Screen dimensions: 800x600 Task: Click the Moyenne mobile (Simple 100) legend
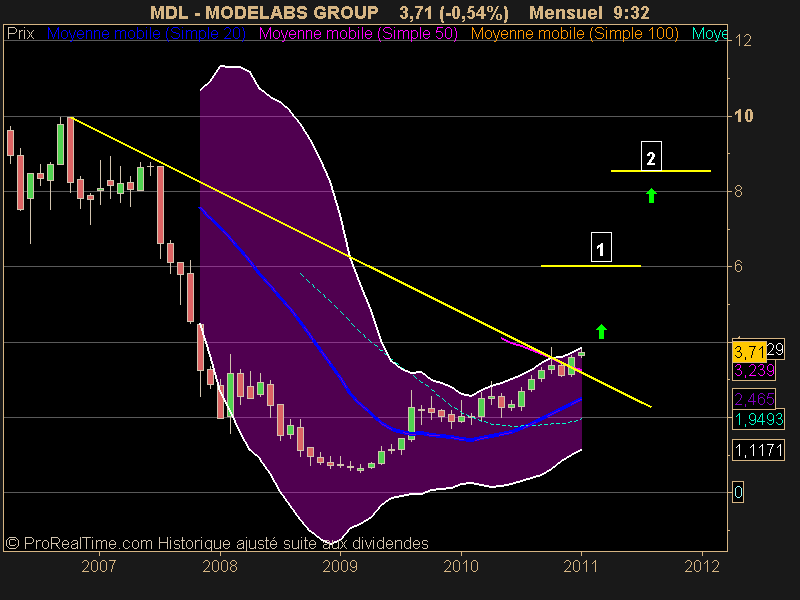coord(574,34)
